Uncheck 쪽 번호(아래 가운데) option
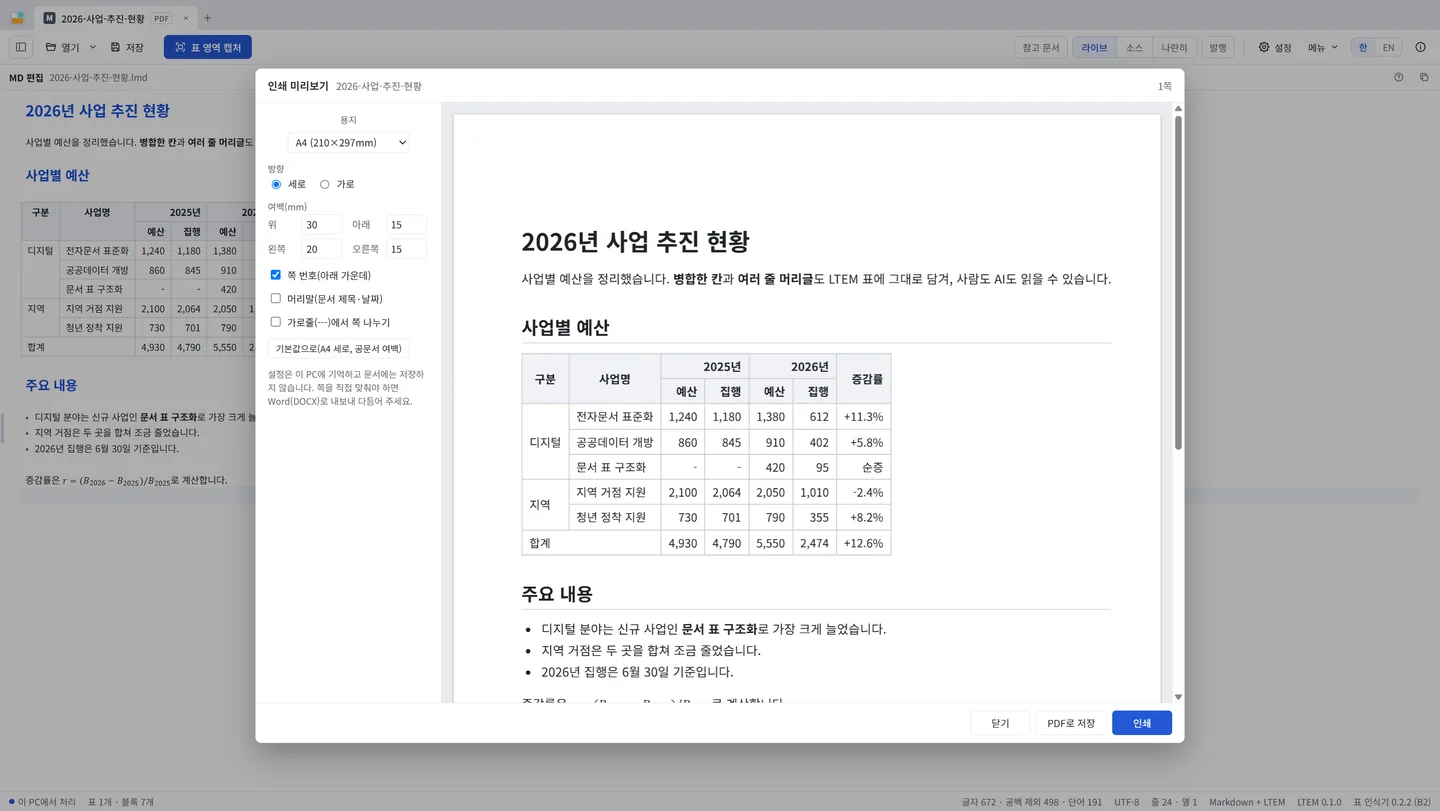This screenshot has width=1440, height=811. click(276, 275)
